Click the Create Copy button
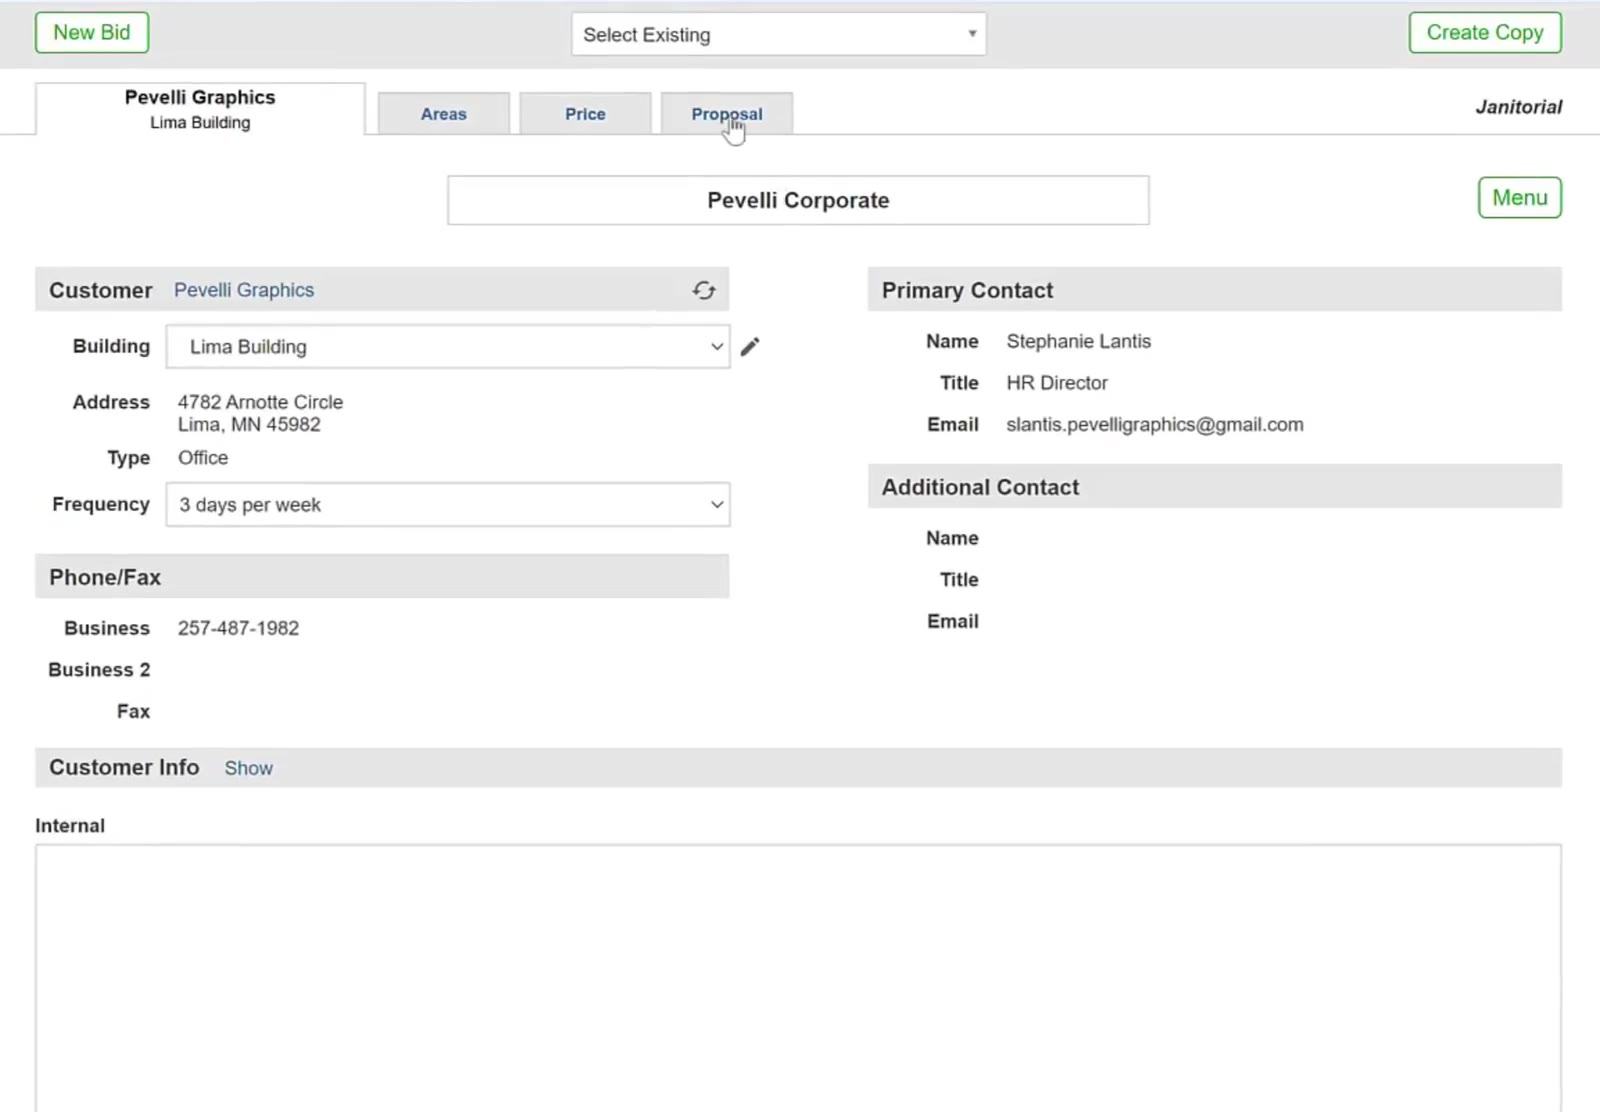 coord(1485,32)
